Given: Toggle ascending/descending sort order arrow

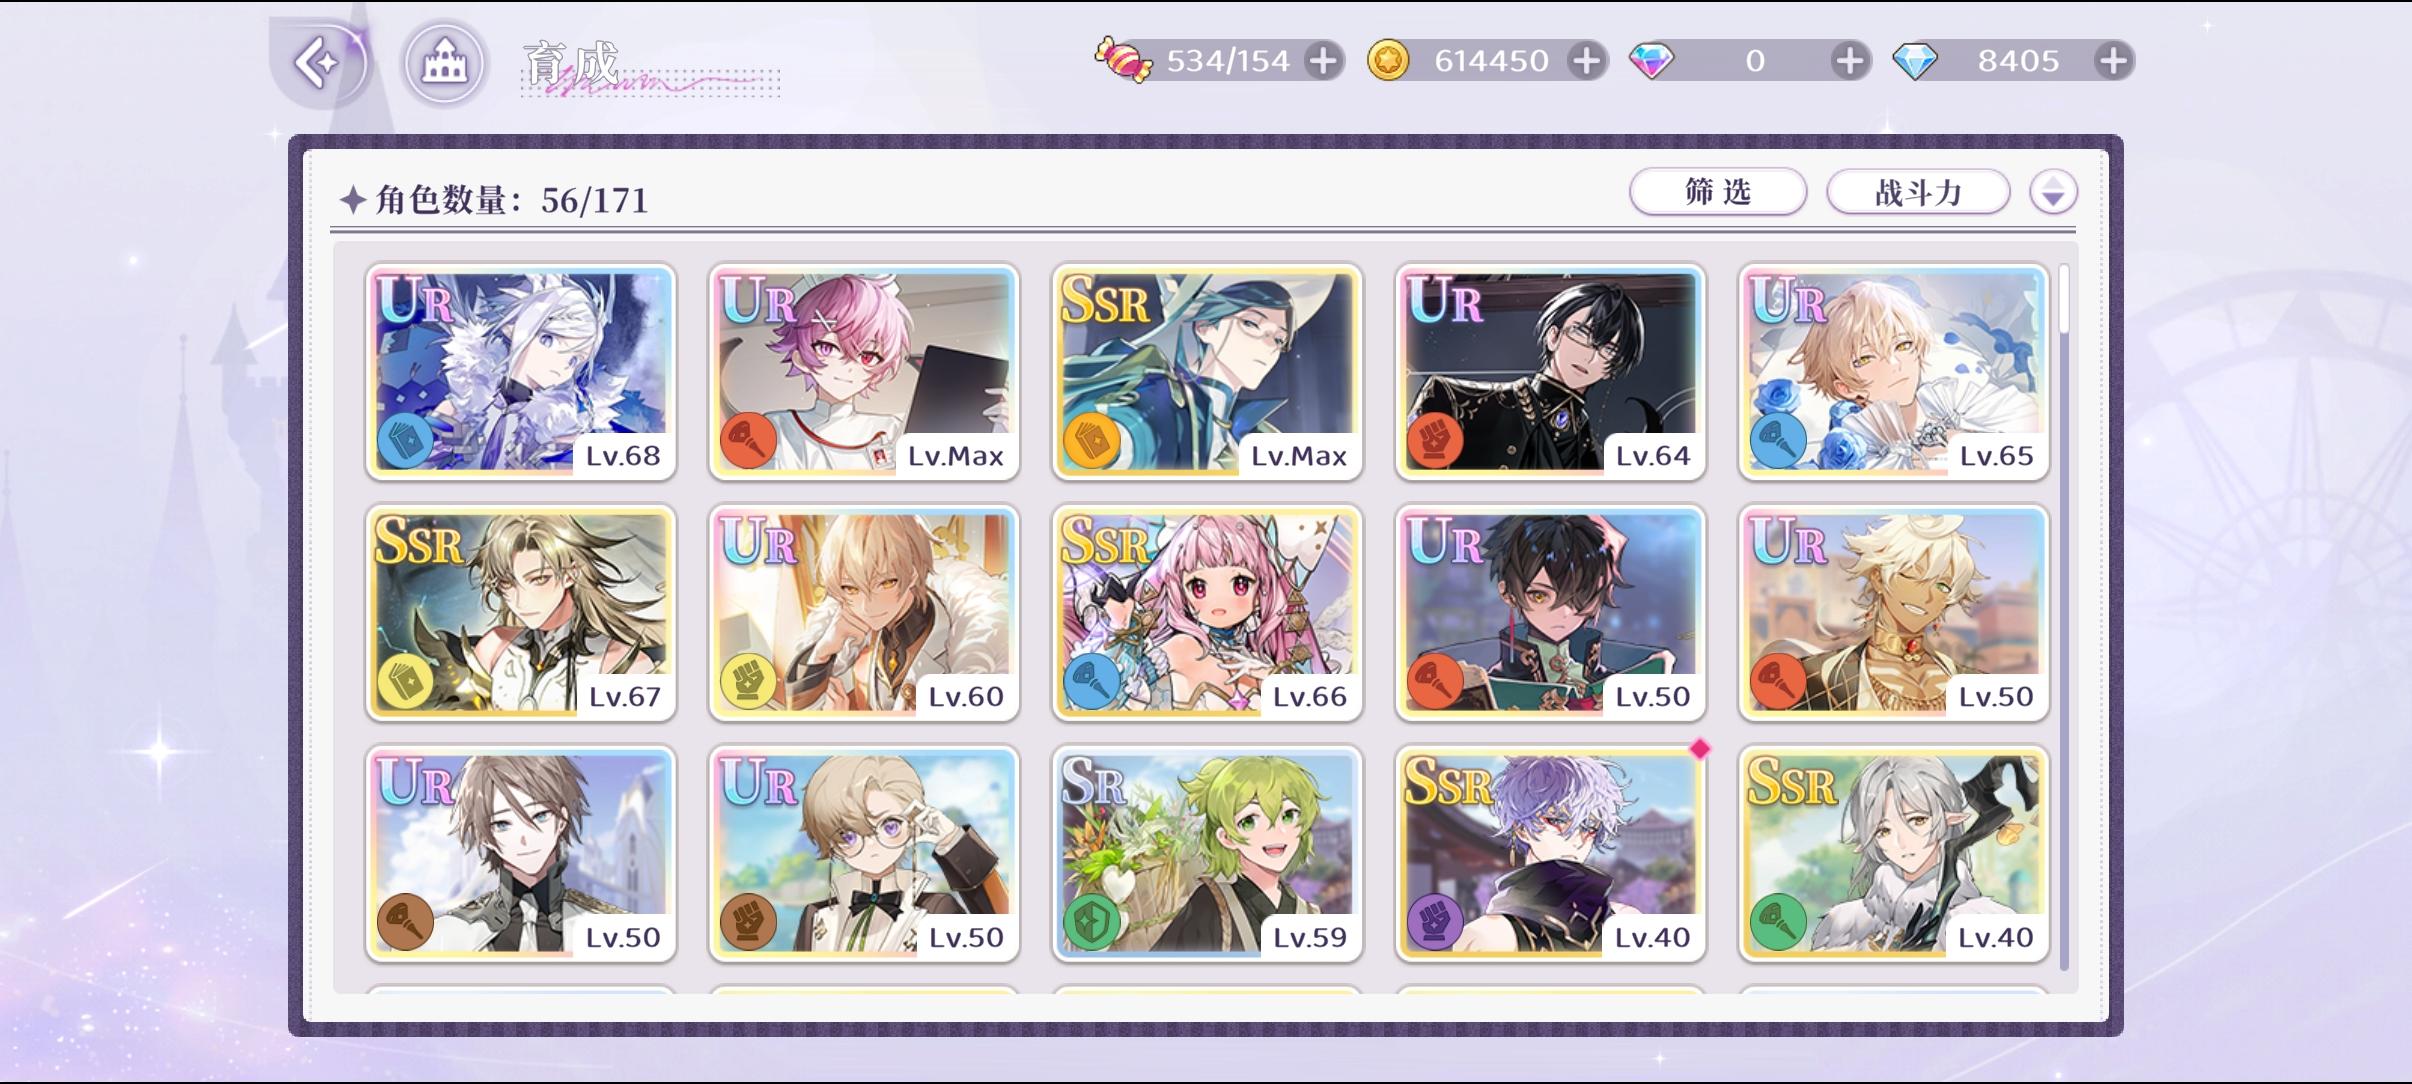Looking at the screenshot, I should pos(2053,192).
